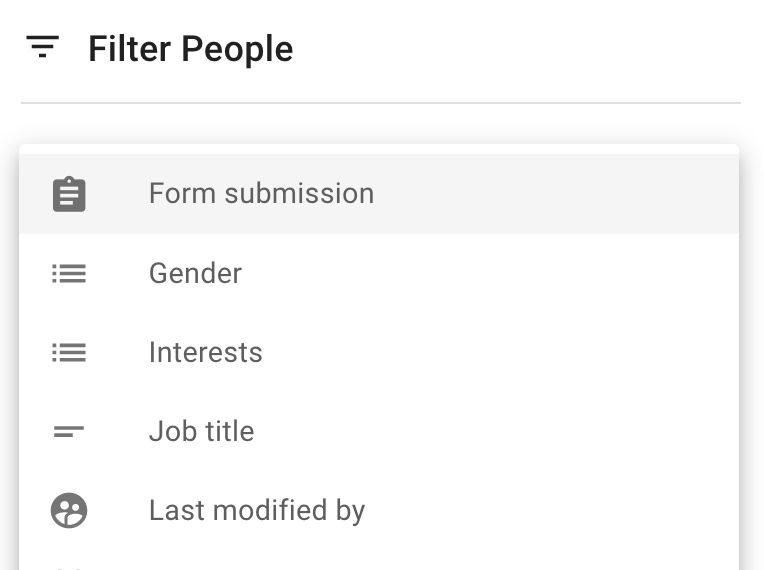Click the list icon next to Gender
The image size is (764, 570).
coord(69,273)
